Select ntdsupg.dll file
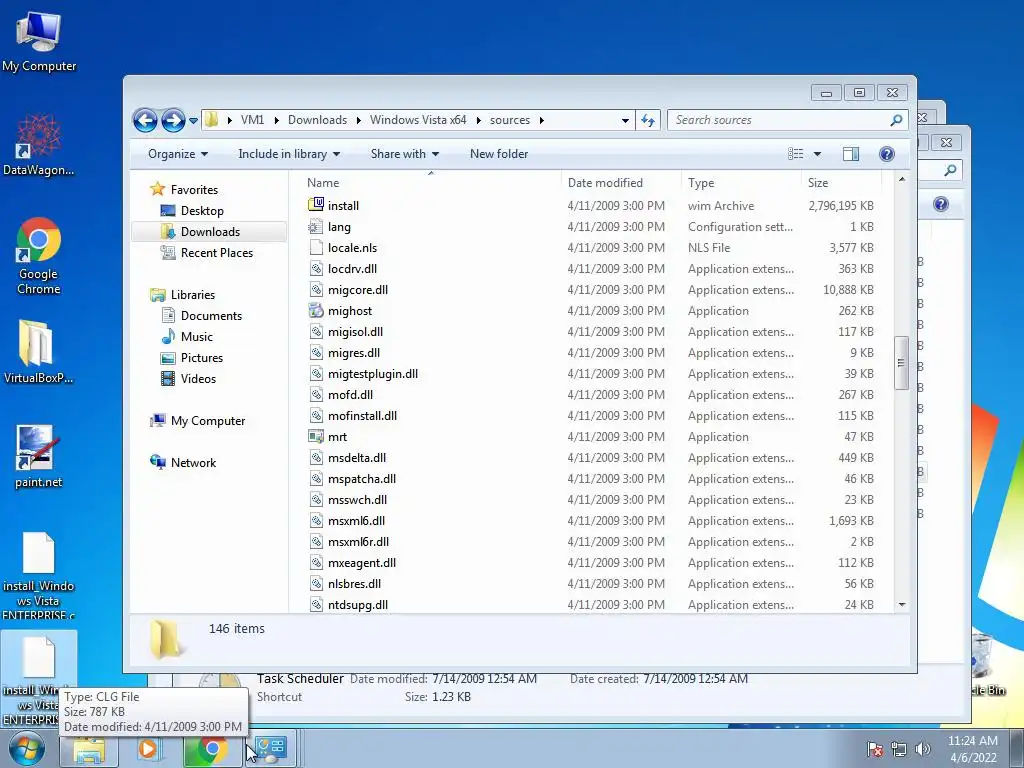1024x768 pixels. (358, 605)
